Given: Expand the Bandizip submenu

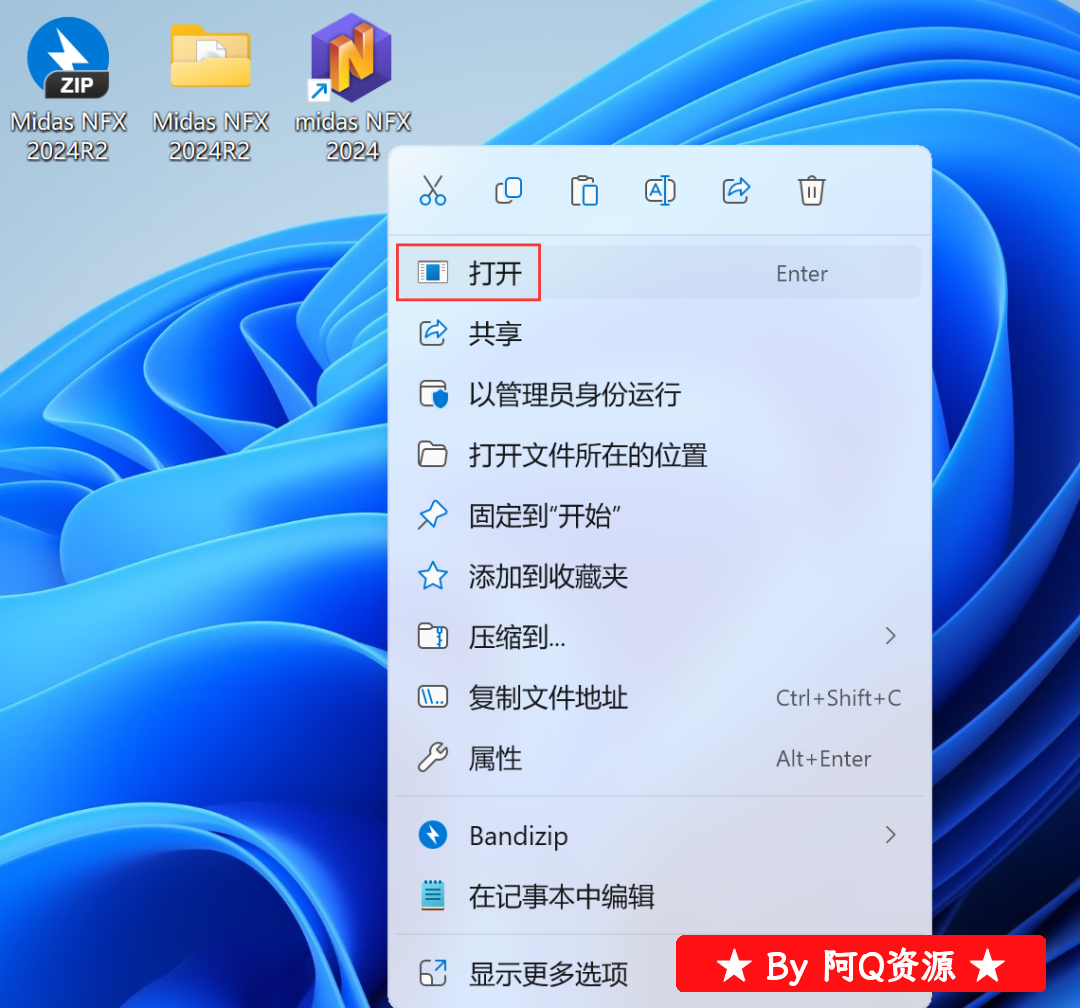Looking at the screenshot, I should pos(658,835).
